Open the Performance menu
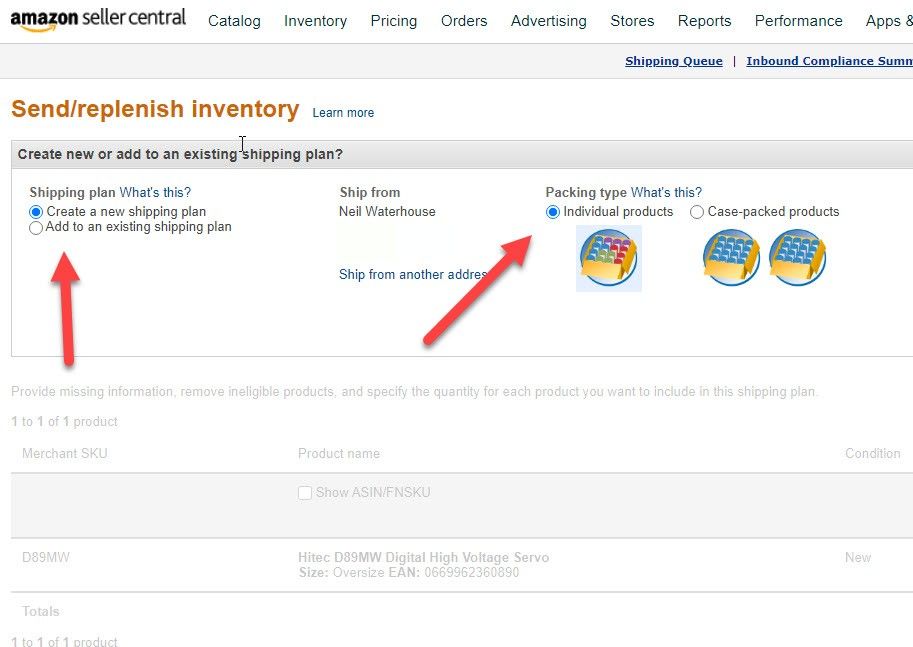The width and height of the screenshot is (913, 647). pyautogui.click(x=798, y=21)
